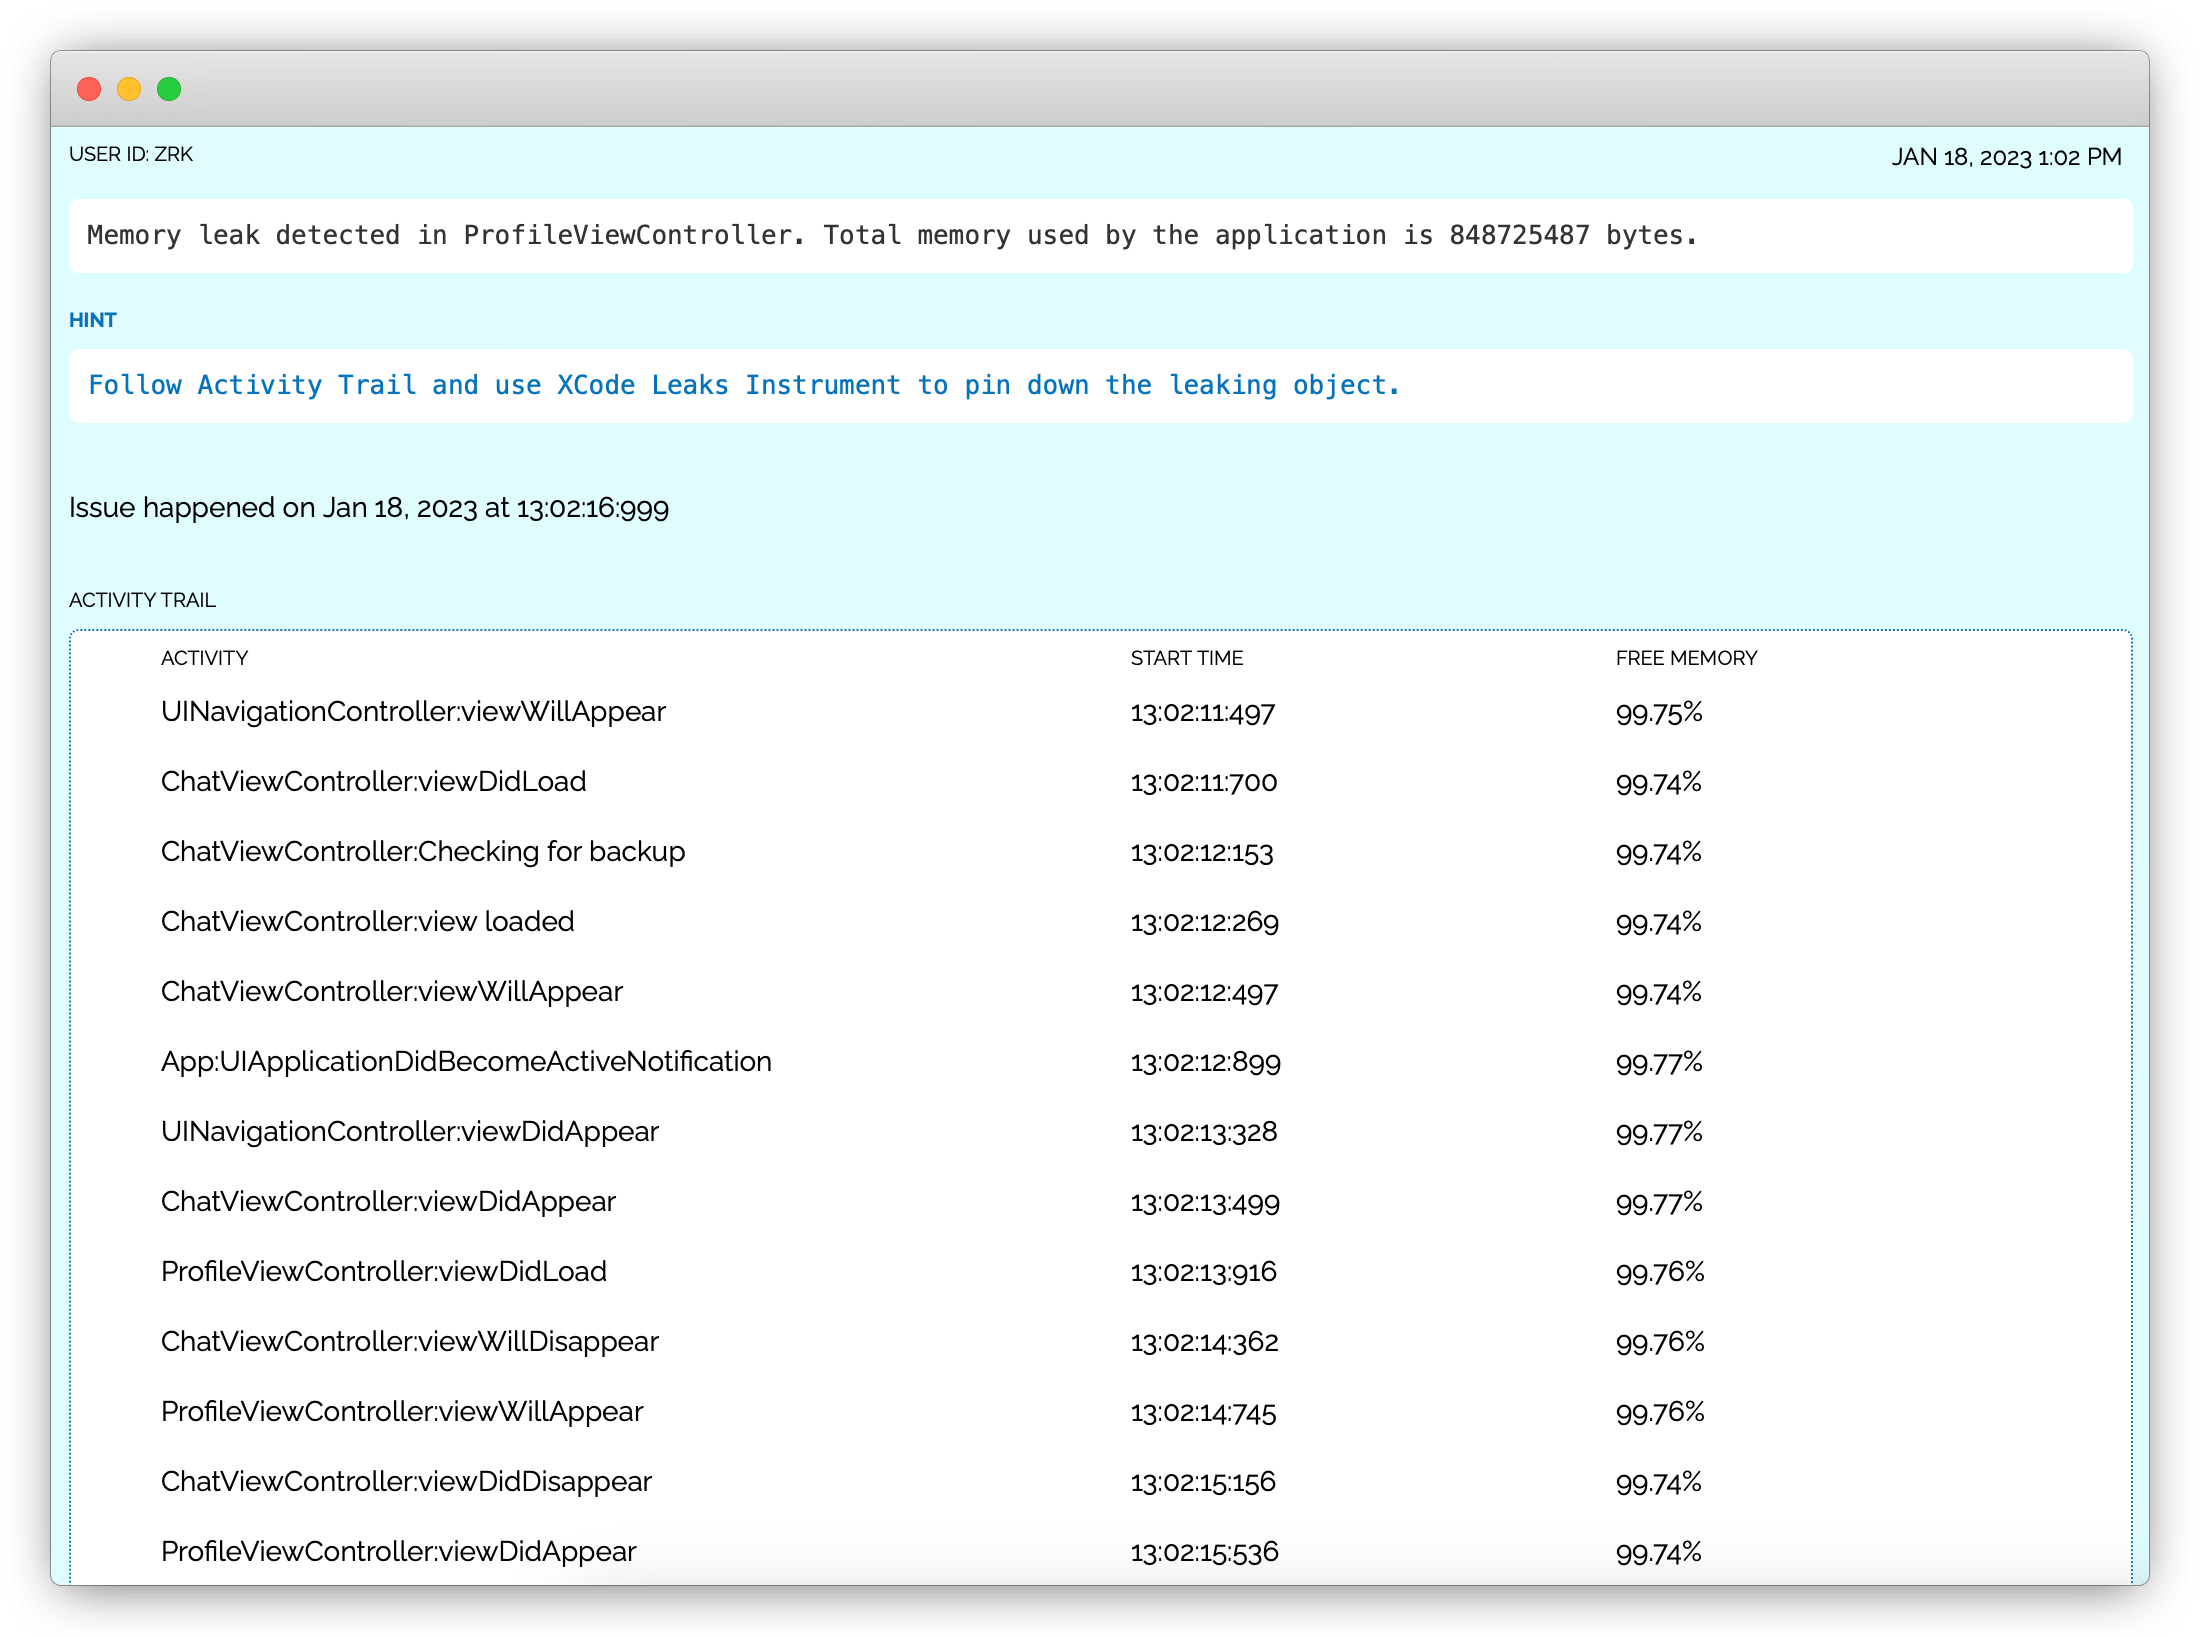The height and width of the screenshot is (1636, 2200).
Task: Select App:UIApplicationDidBecomeActiveNotification activity
Action: click(x=466, y=1062)
